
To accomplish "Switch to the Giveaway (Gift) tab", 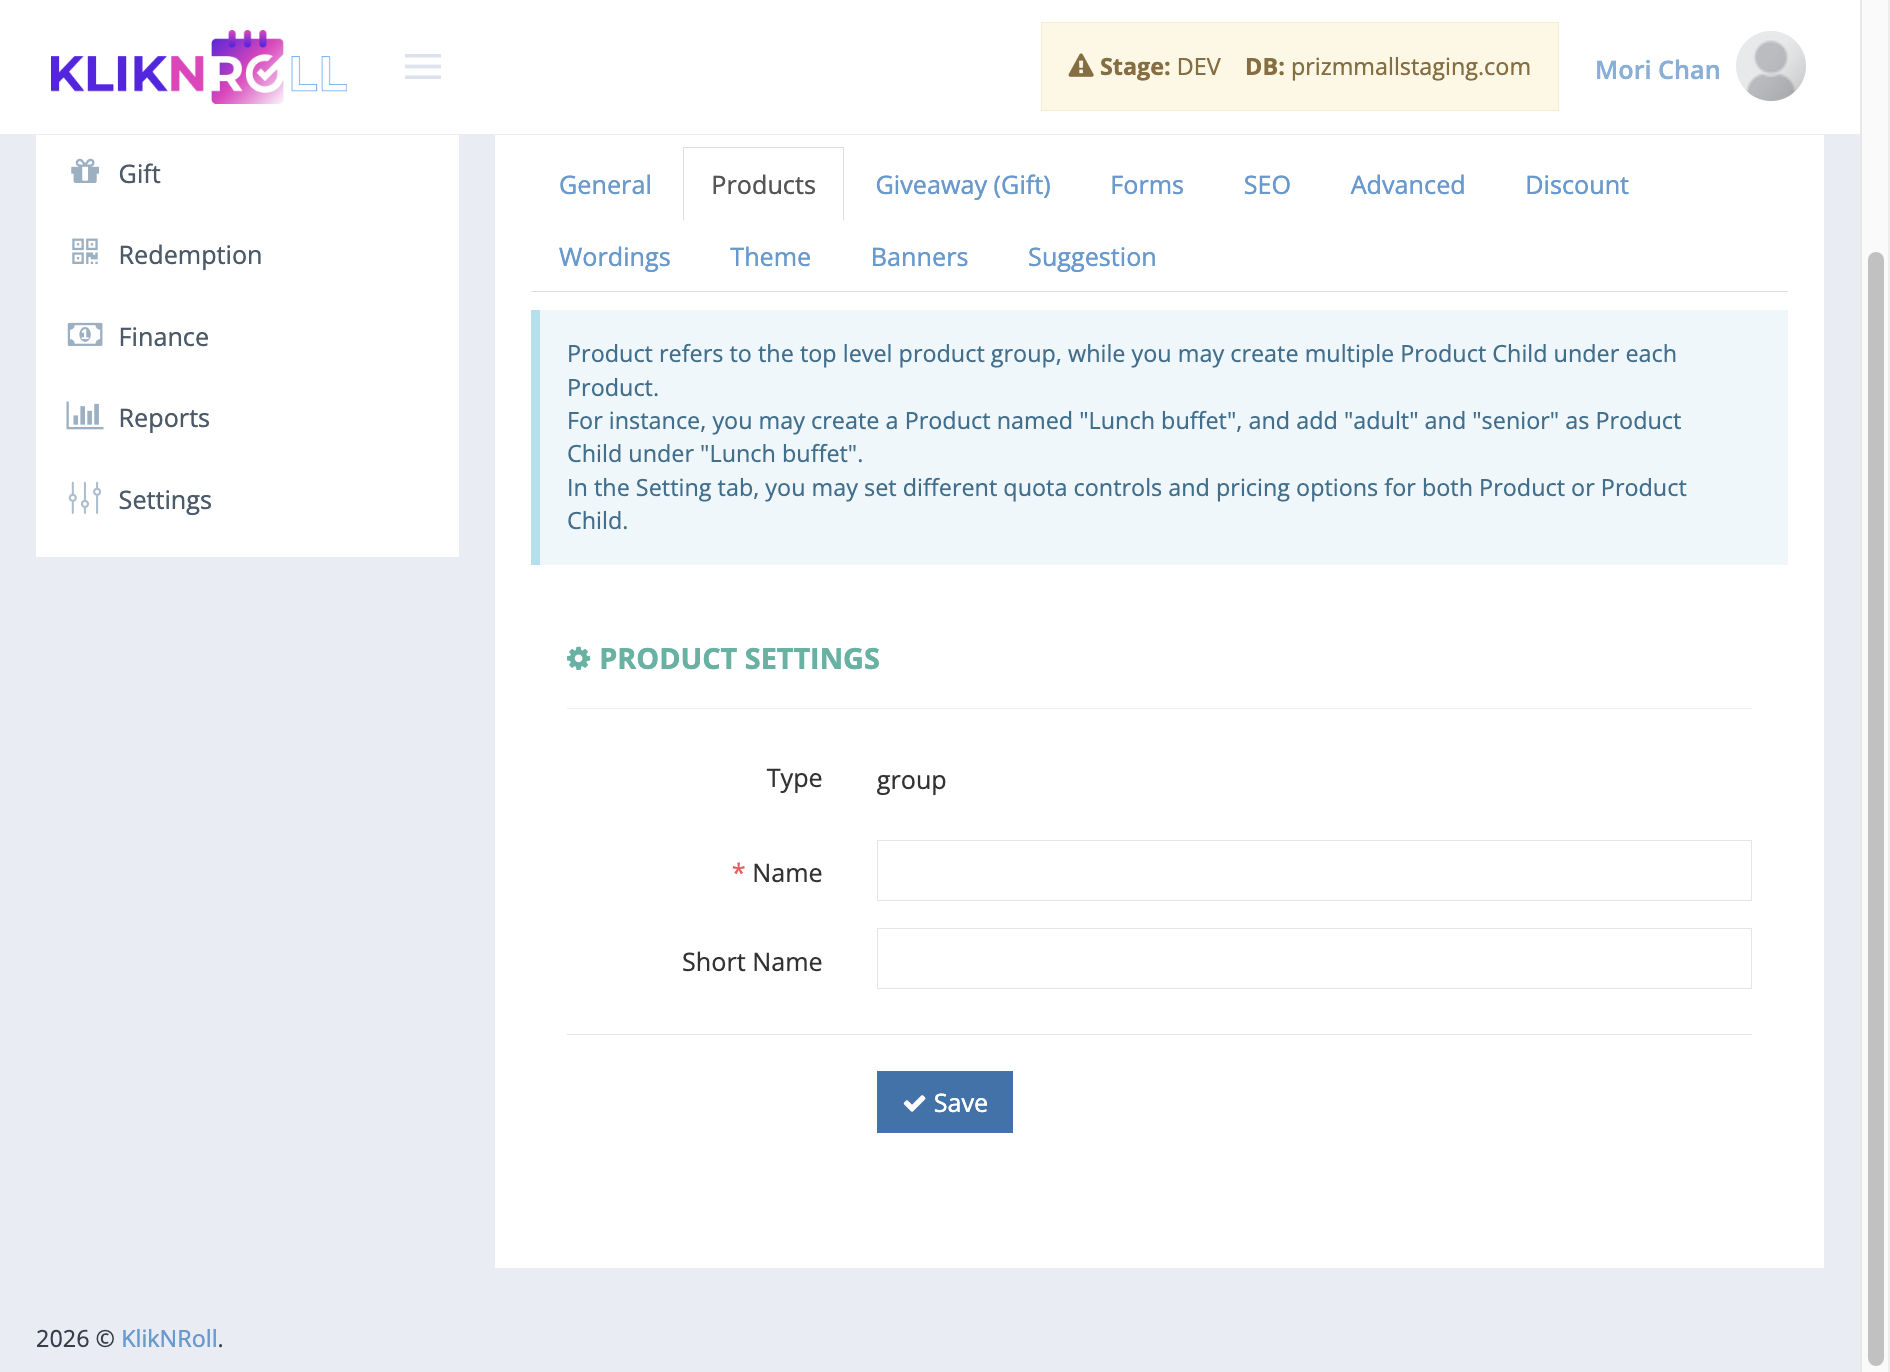I will click(x=963, y=185).
